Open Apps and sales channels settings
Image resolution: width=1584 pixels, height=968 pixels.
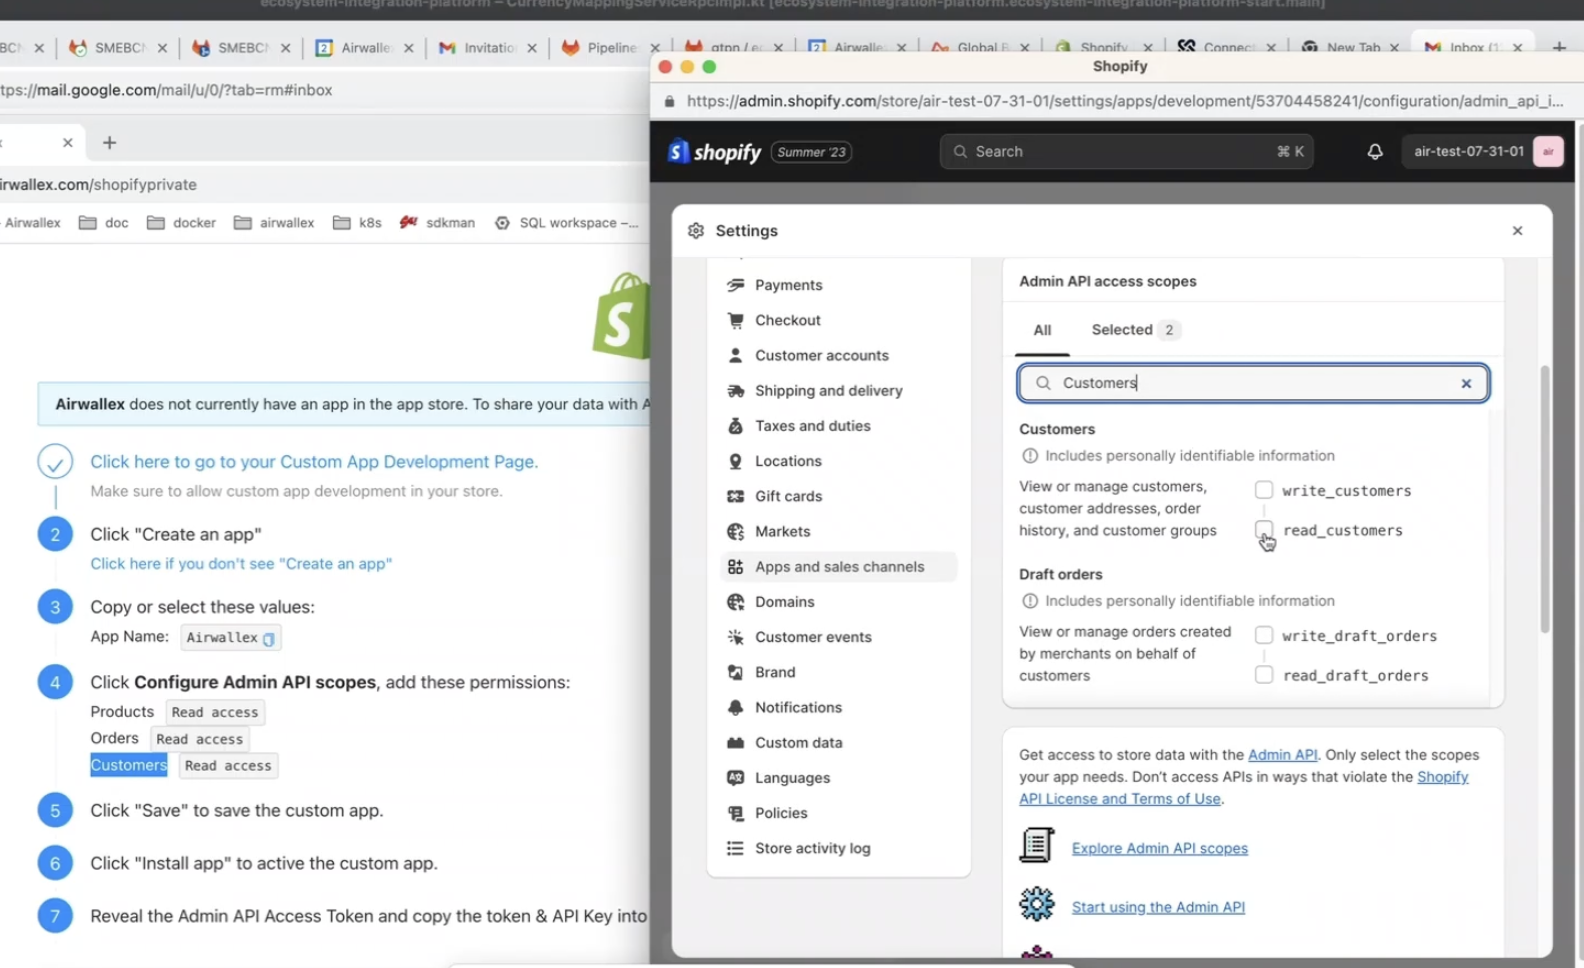(838, 567)
